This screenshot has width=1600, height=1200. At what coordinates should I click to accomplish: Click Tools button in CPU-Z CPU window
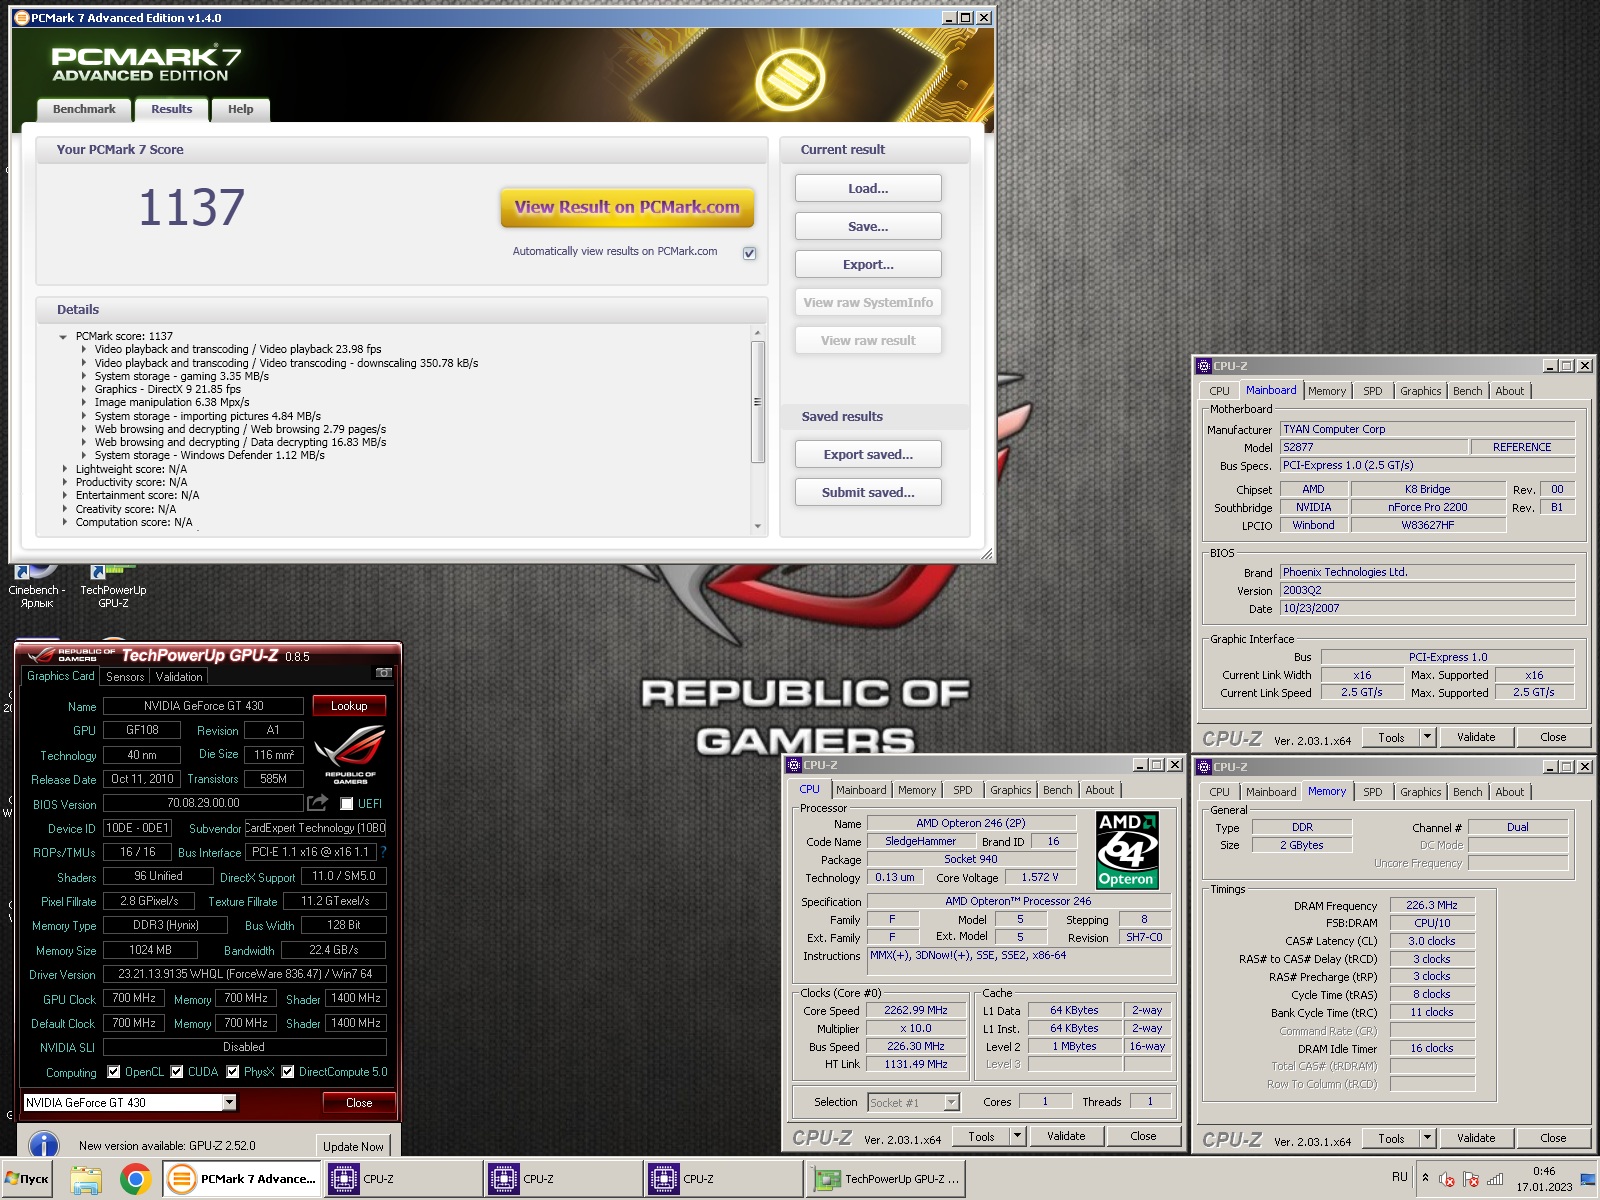(981, 1136)
